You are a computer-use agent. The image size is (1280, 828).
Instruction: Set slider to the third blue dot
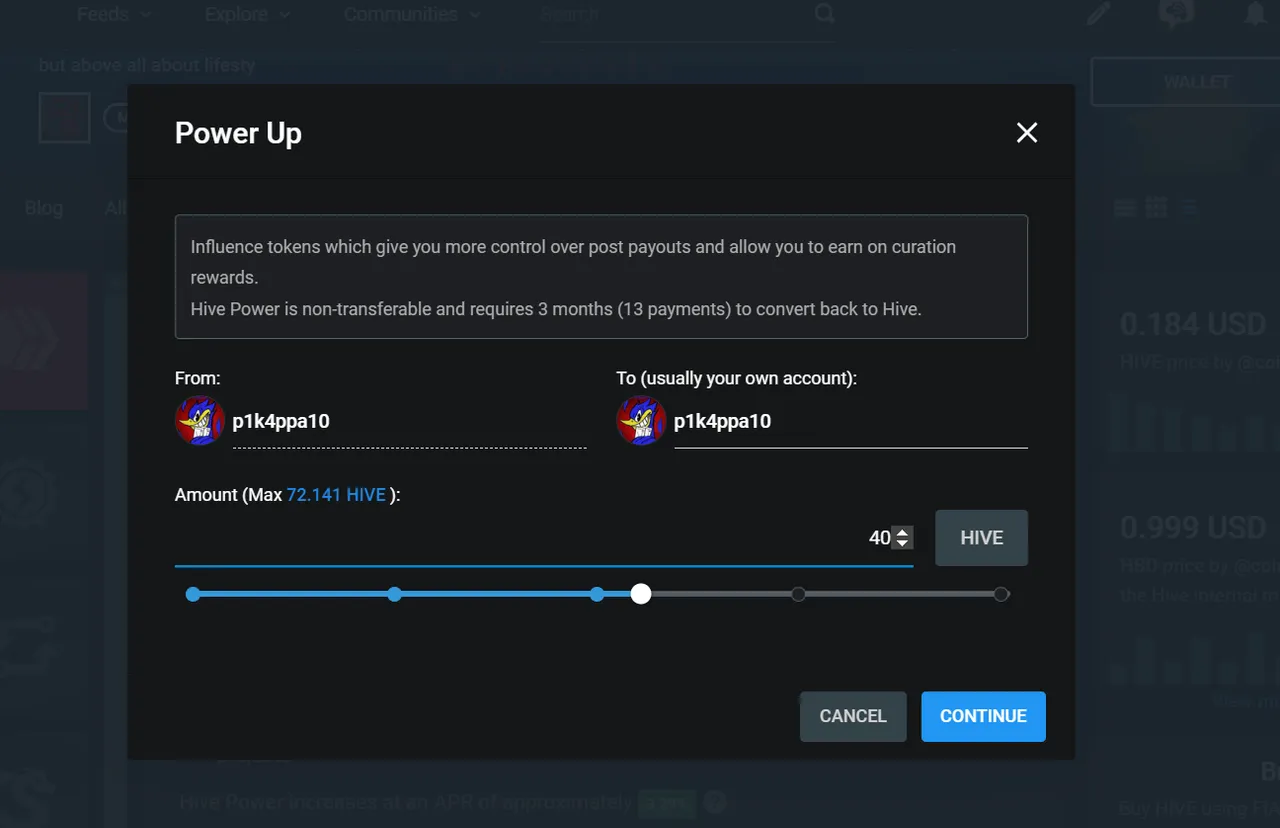pos(597,594)
